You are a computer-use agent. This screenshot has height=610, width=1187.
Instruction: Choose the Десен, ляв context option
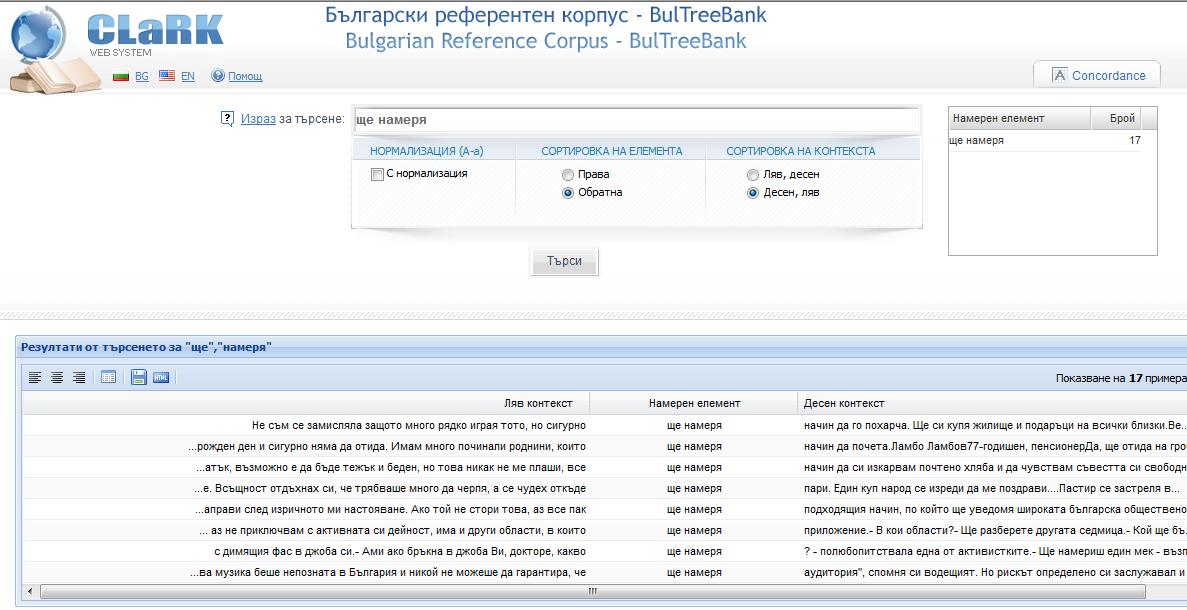click(752, 193)
